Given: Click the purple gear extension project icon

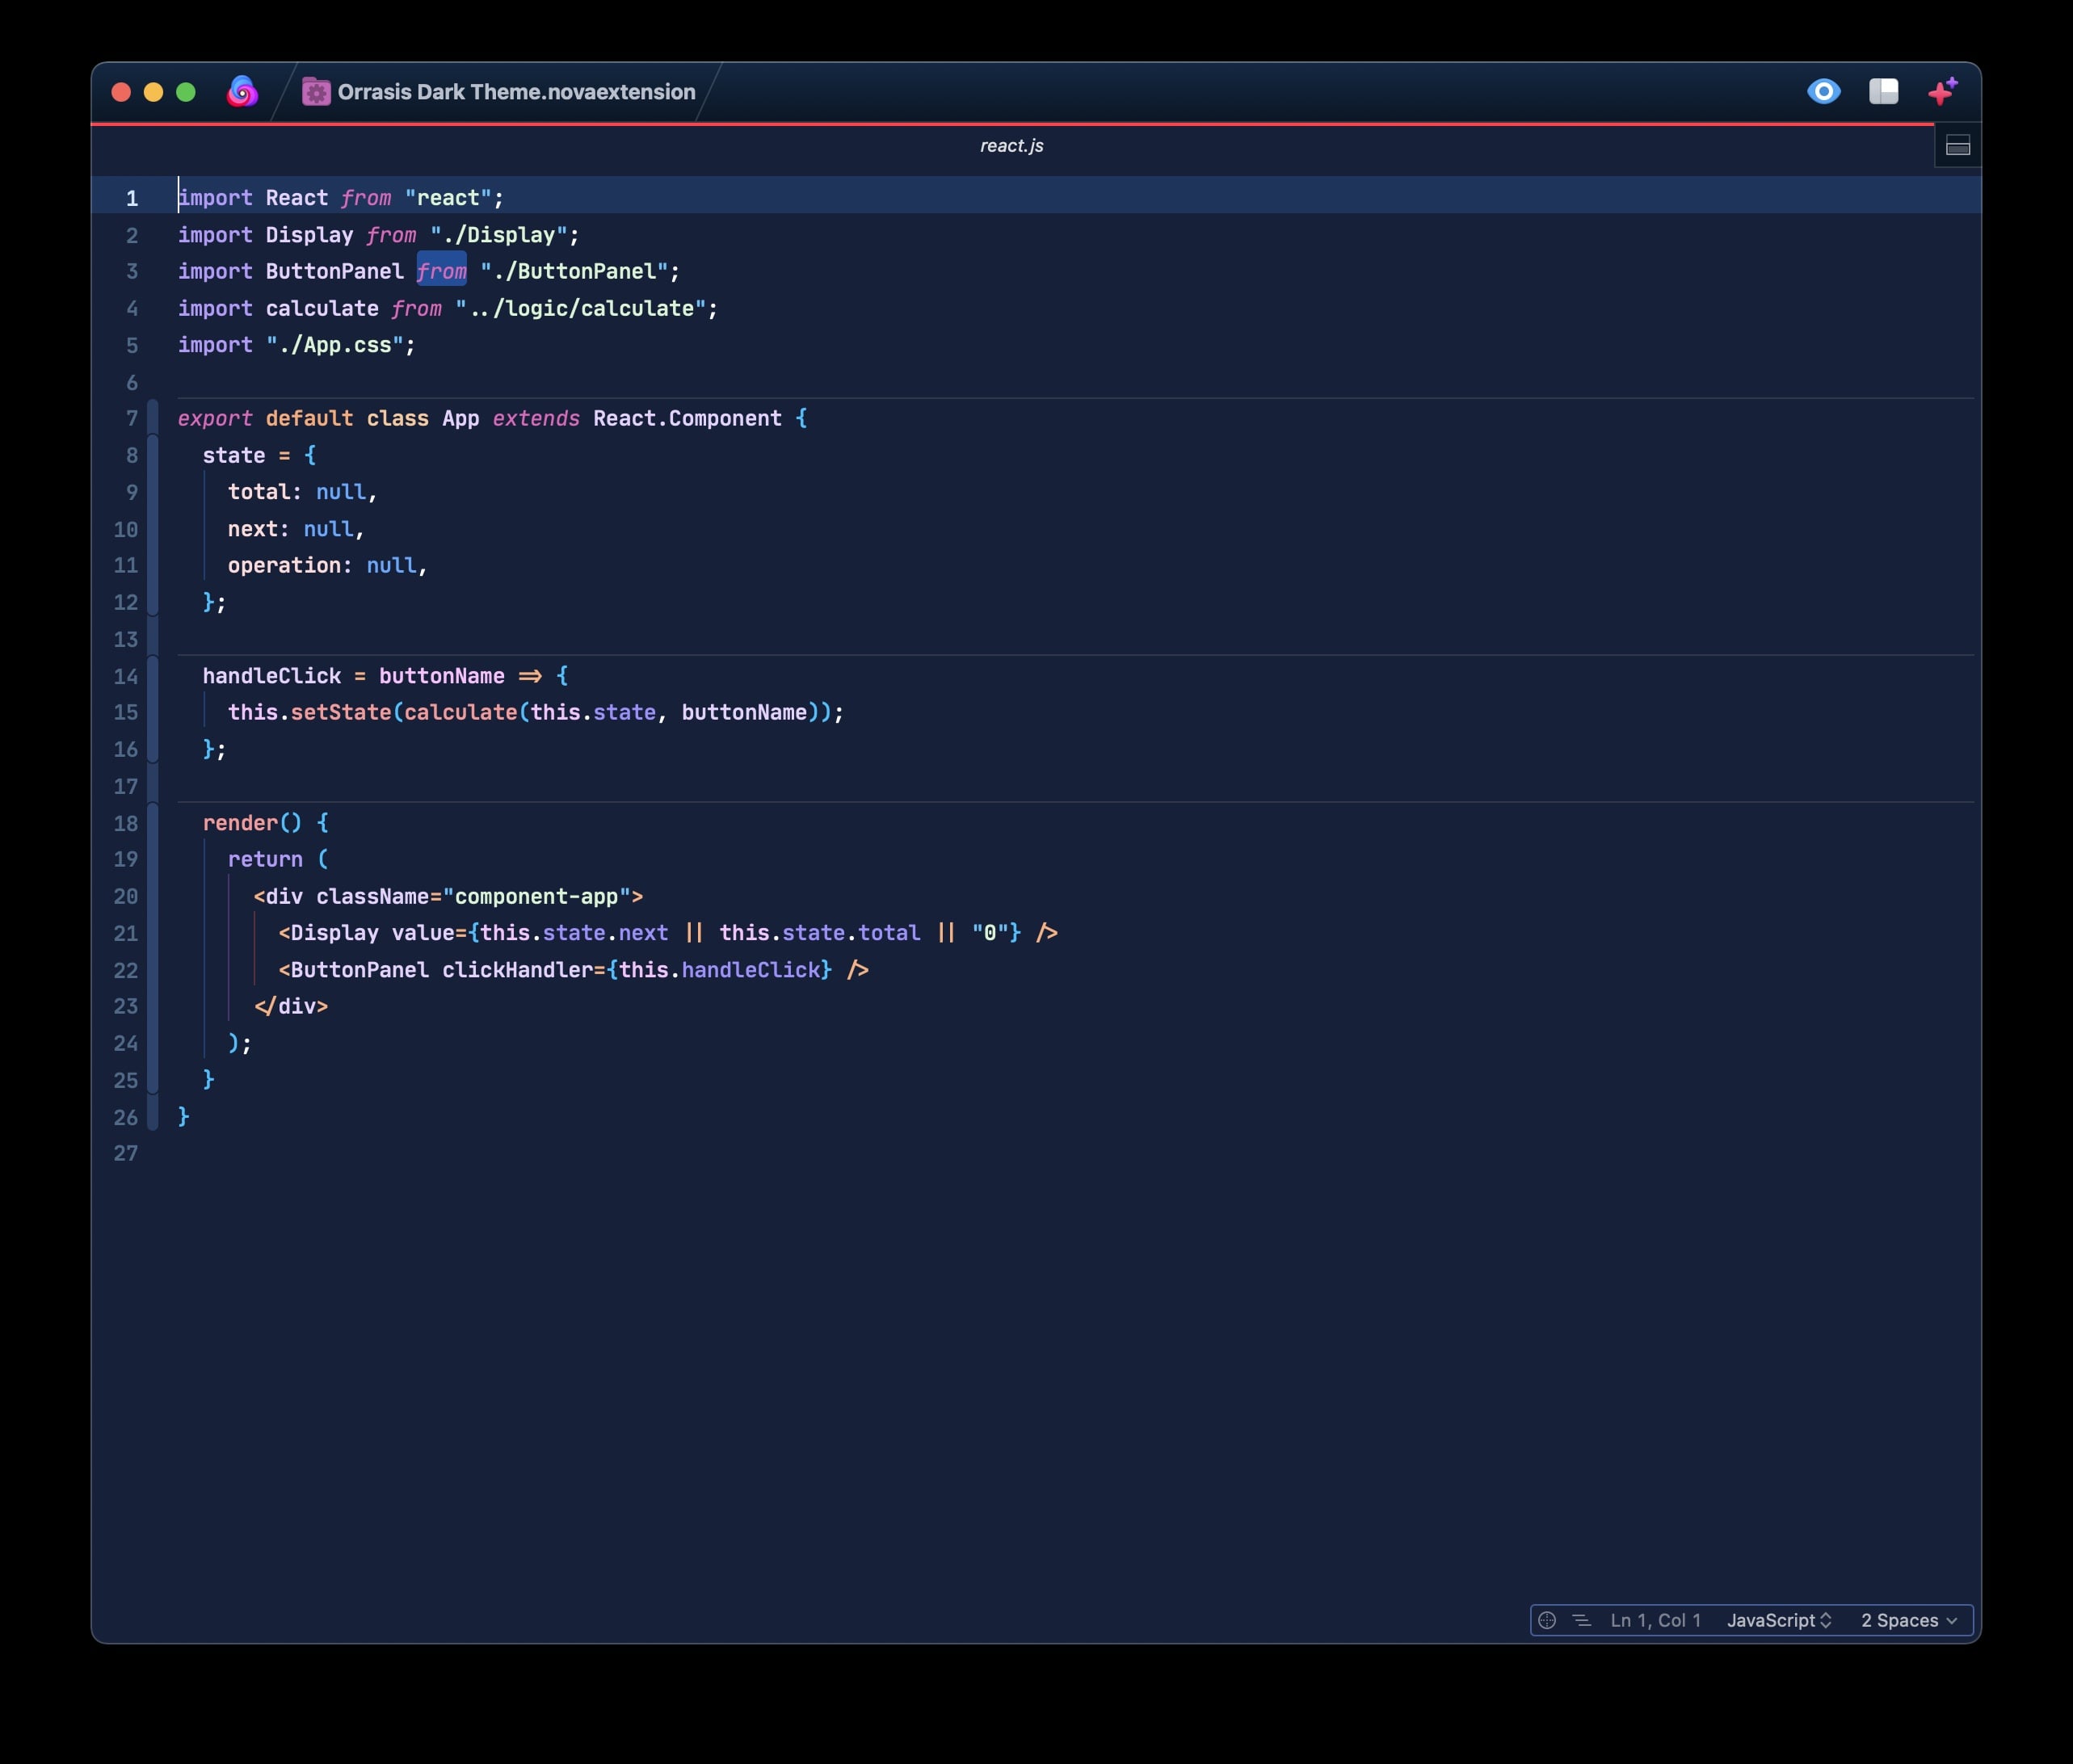Looking at the screenshot, I should point(316,92).
